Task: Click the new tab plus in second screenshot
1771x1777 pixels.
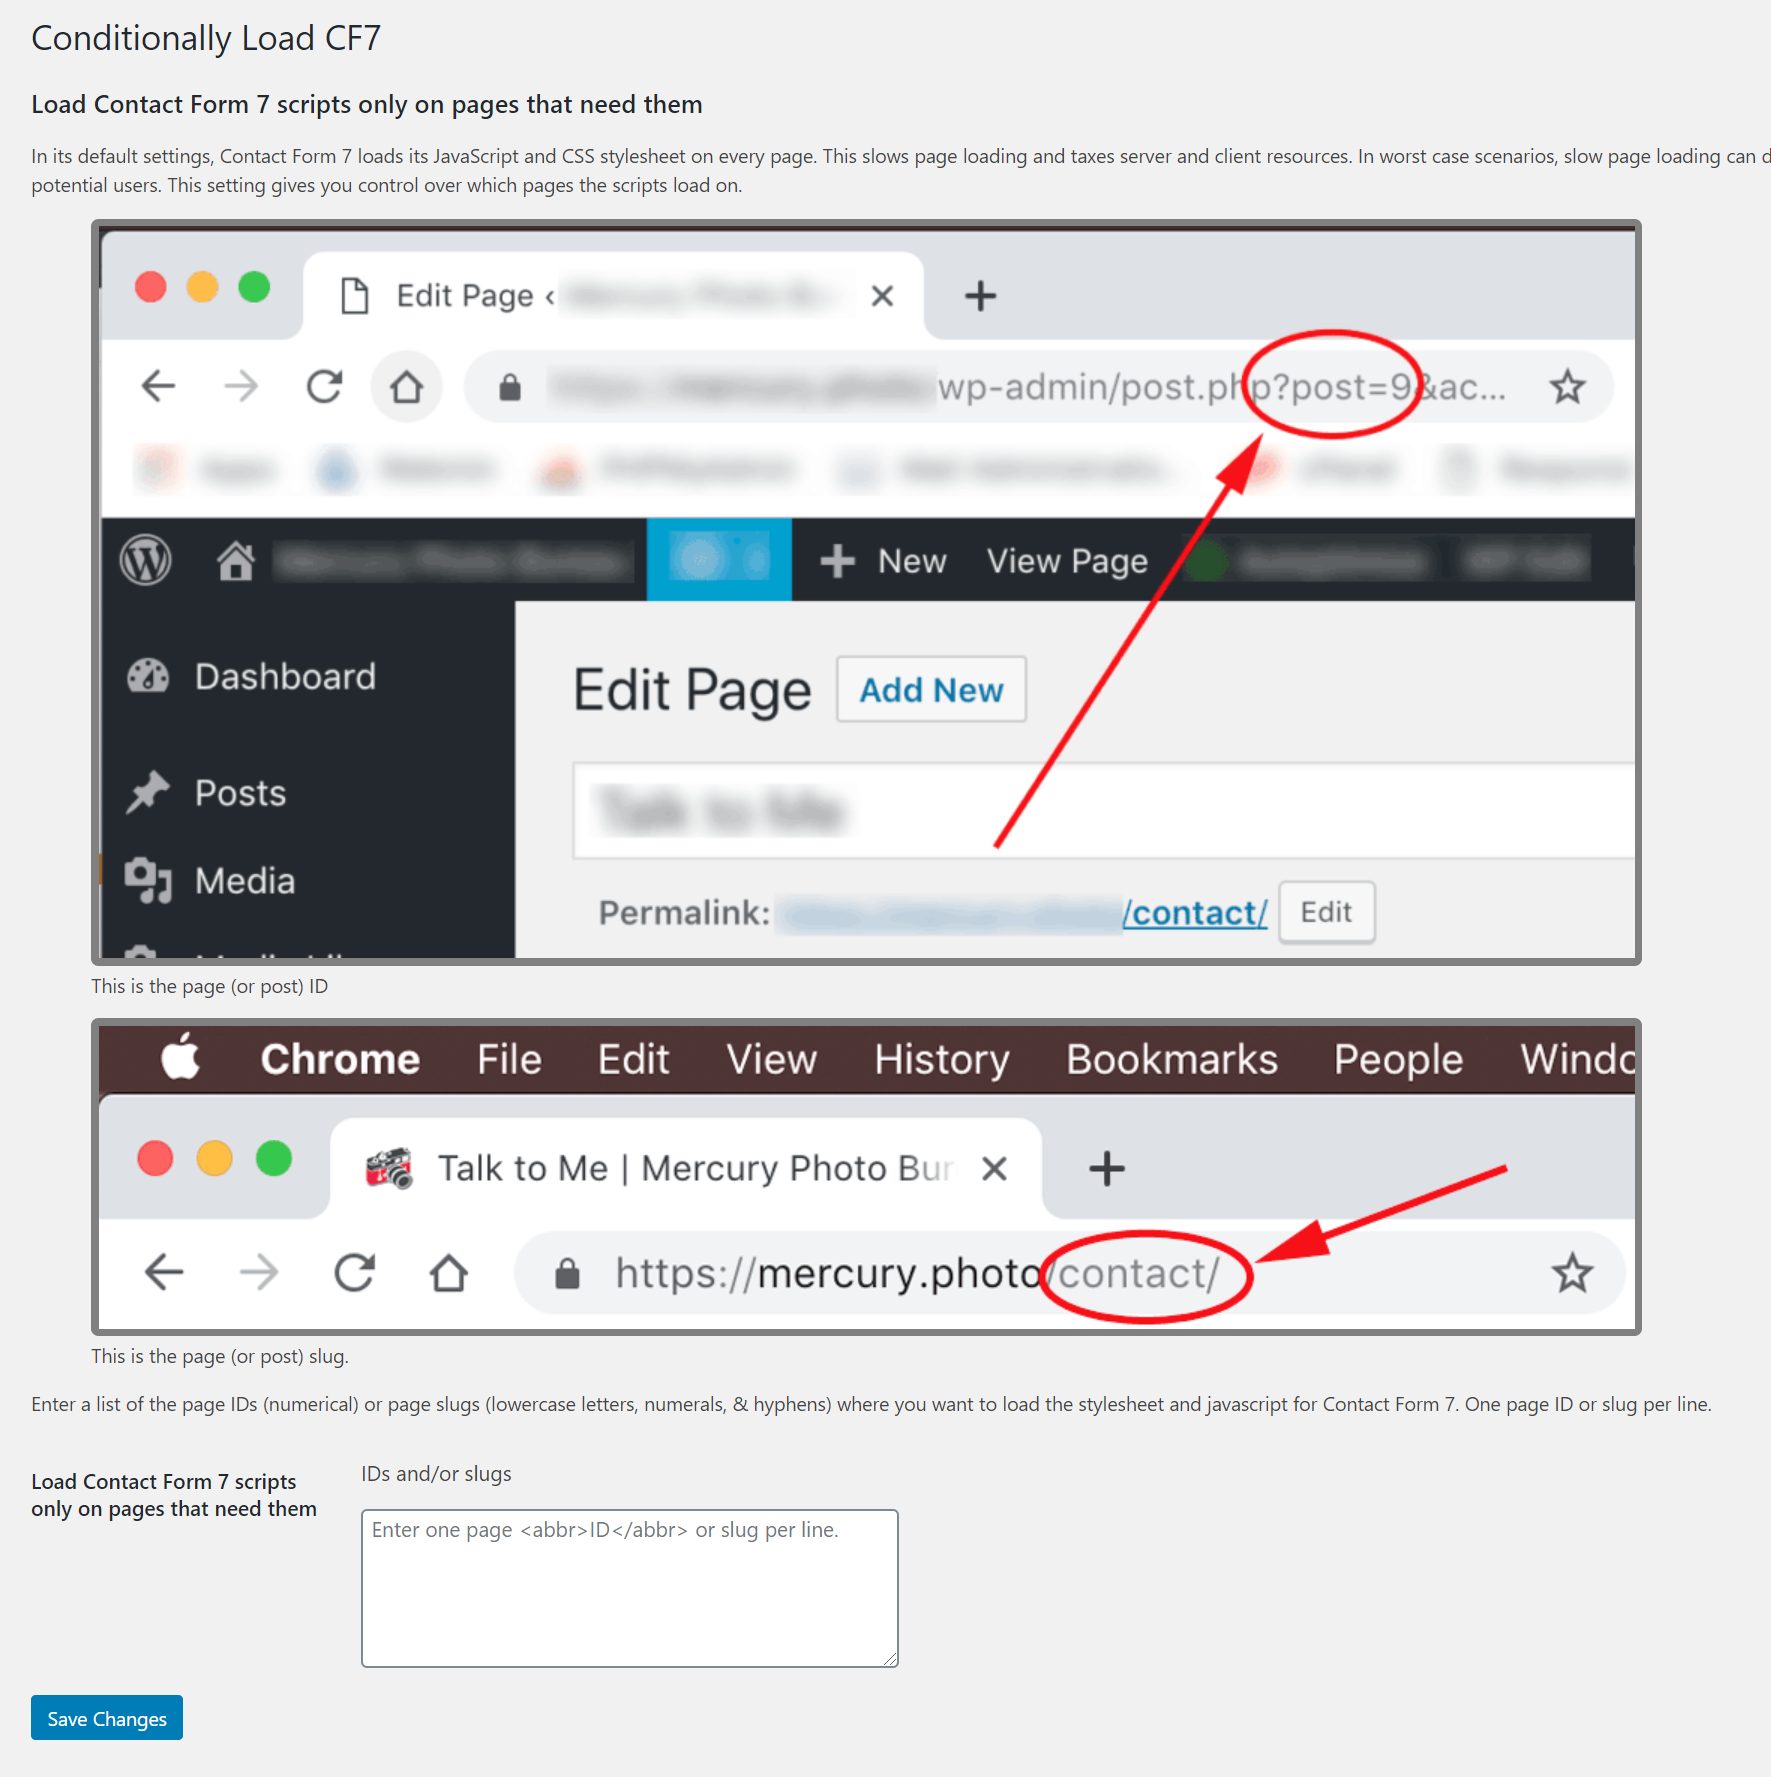Action: coord(1107,1168)
